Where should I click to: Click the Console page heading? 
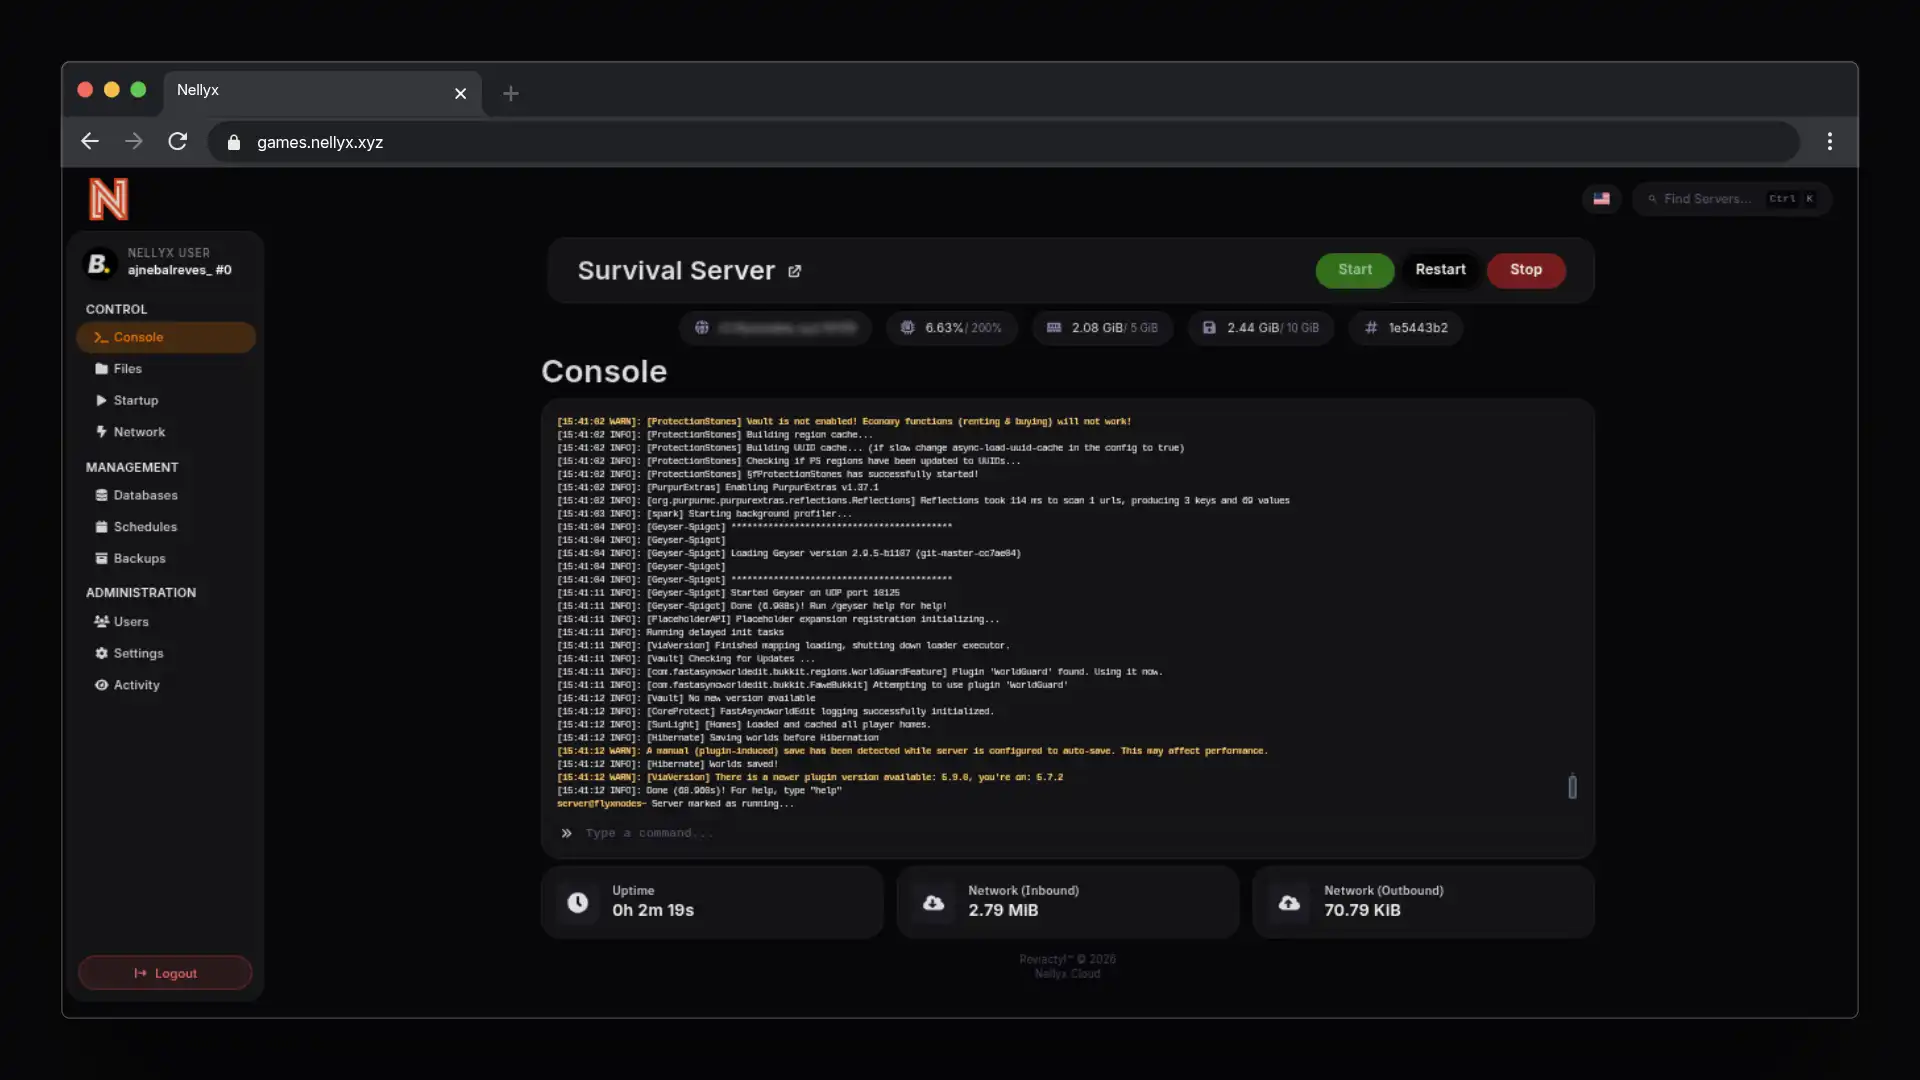(x=604, y=372)
